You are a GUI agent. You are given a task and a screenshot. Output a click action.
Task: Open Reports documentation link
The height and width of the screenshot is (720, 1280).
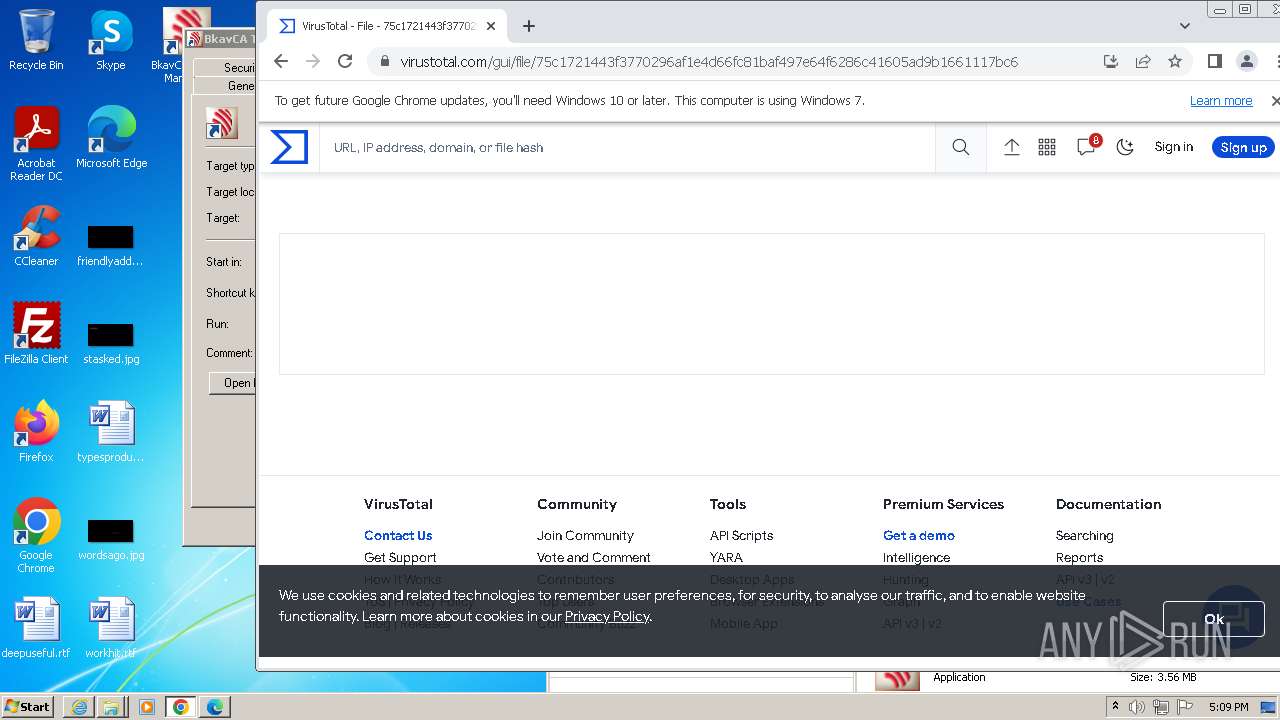tap(1080, 557)
